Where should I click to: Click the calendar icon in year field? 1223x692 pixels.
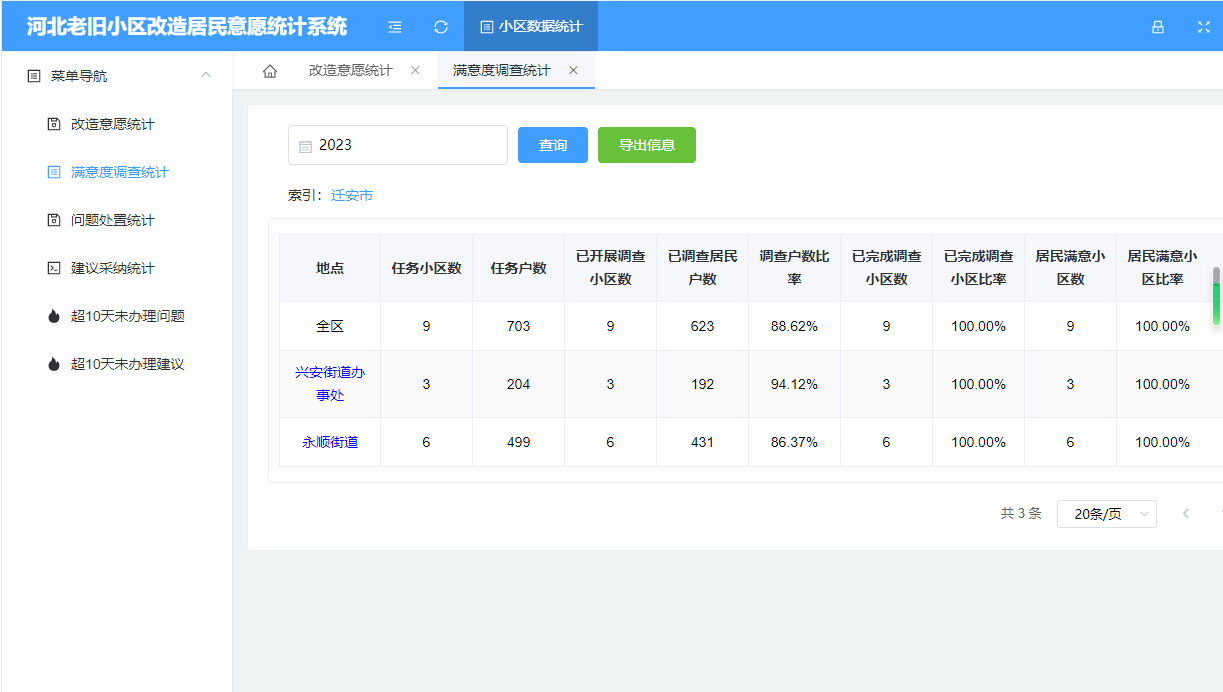tap(305, 146)
